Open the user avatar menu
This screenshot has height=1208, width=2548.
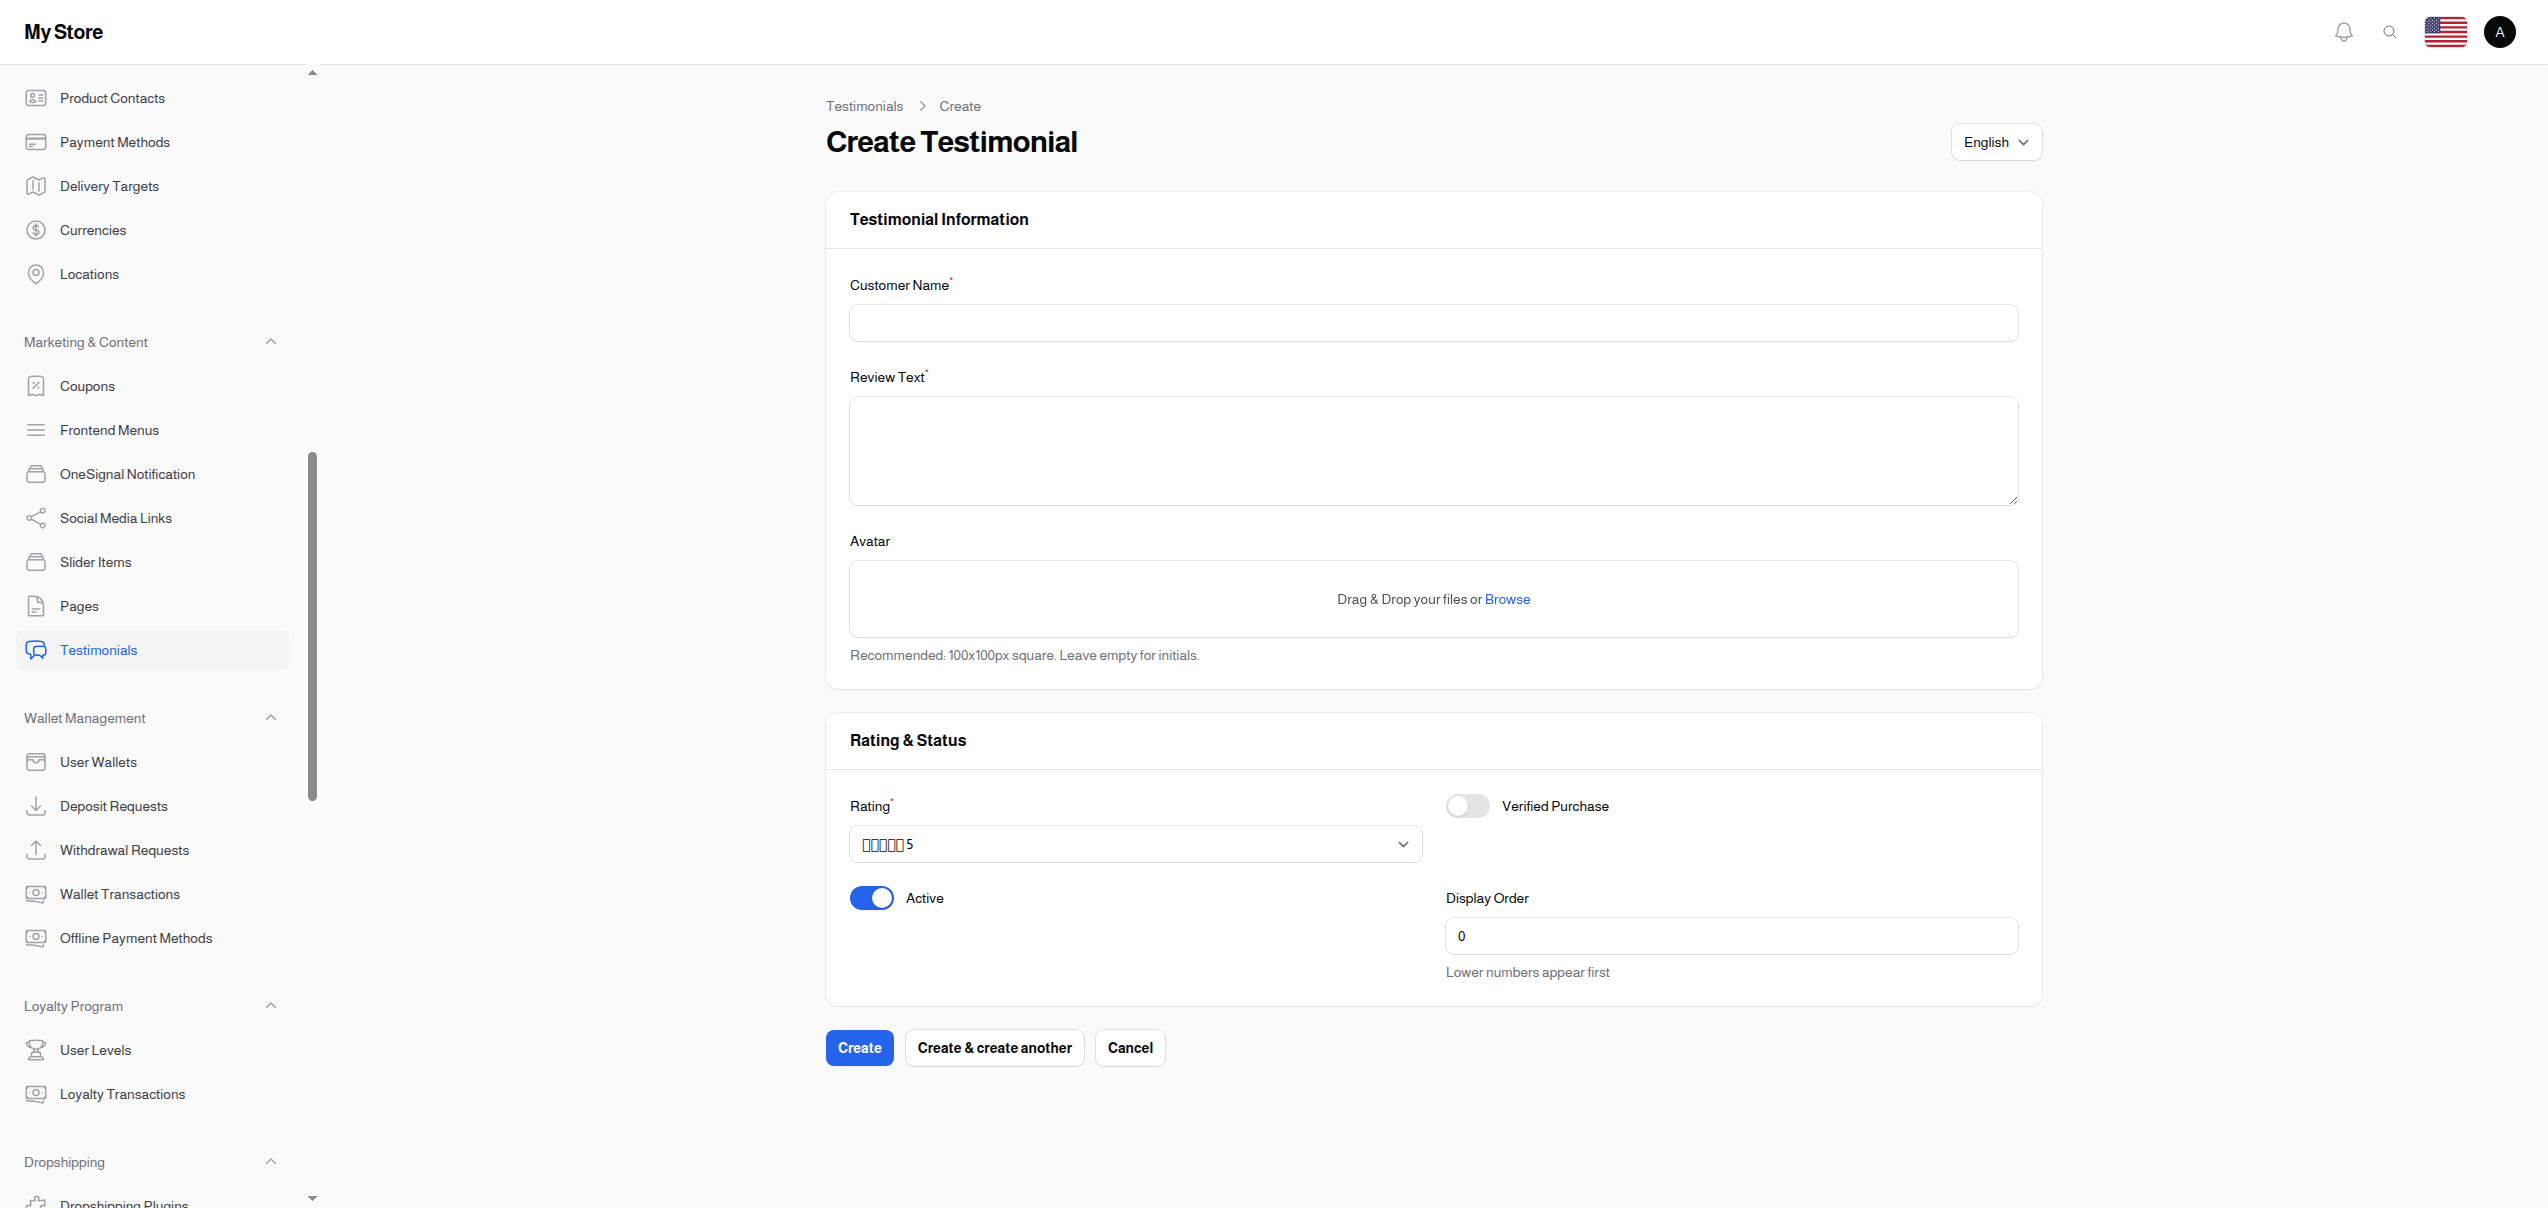[x=2499, y=32]
